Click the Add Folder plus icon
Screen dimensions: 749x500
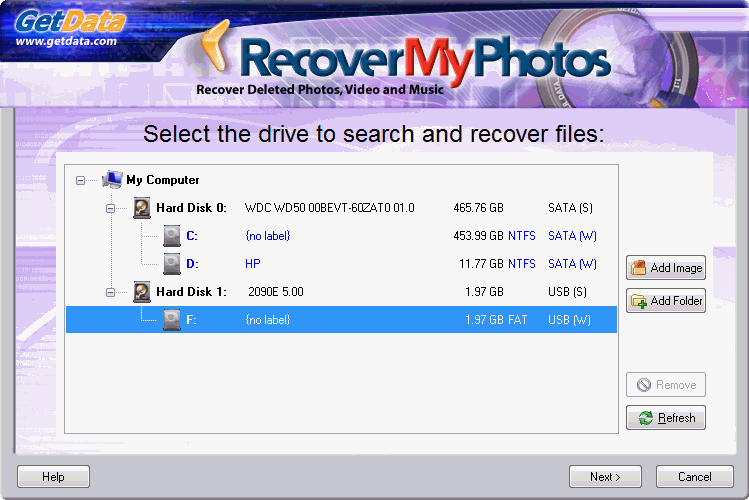pyautogui.click(x=639, y=301)
